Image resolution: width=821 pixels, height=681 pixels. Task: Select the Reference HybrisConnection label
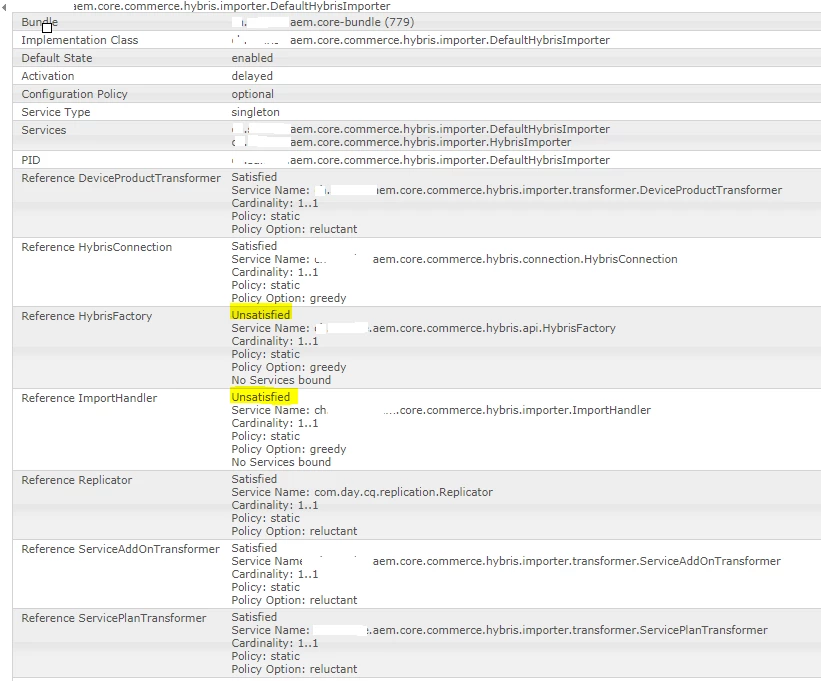point(96,247)
